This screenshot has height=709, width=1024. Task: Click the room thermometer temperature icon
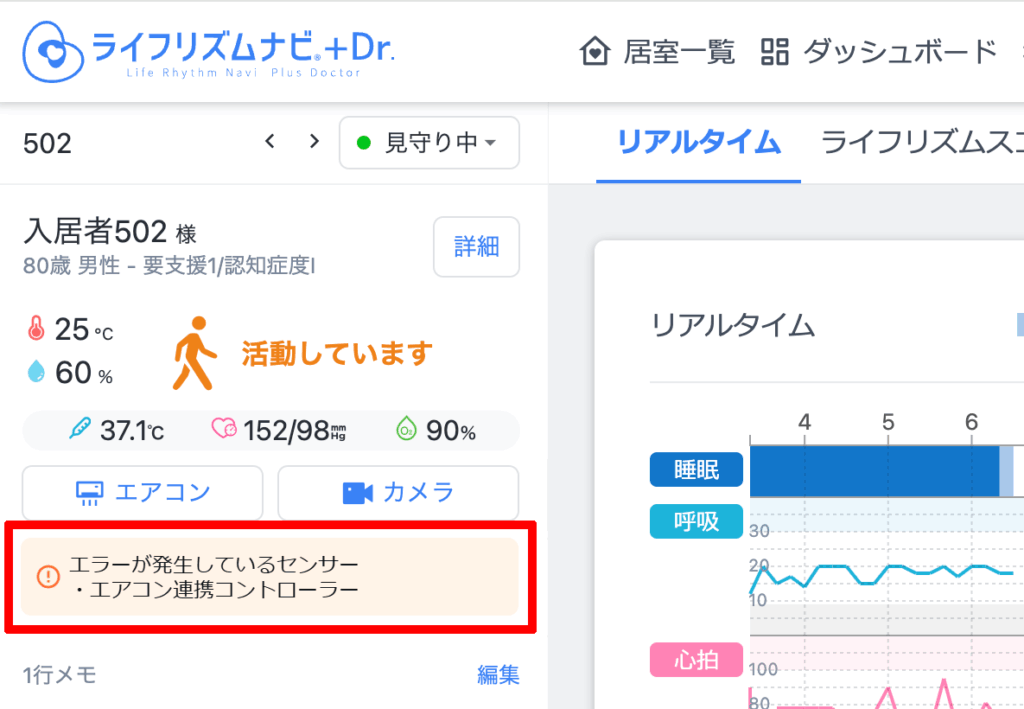(x=37, y=329)
